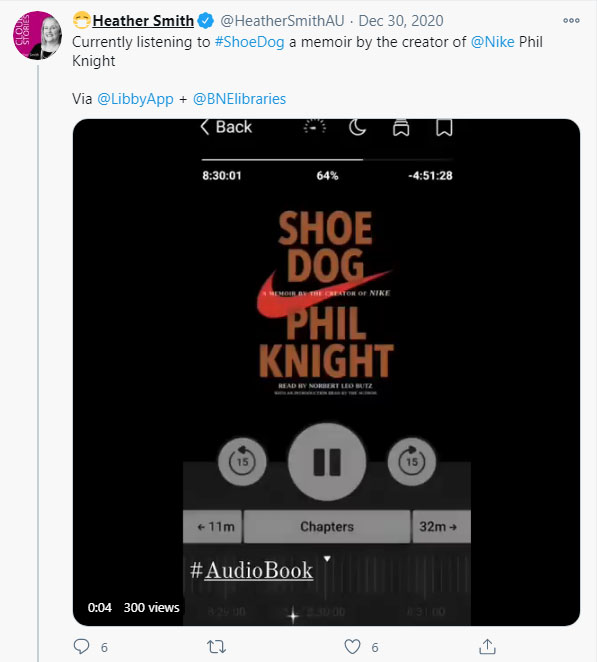Retweet using the retweet arrows icon
The height and width of the screenshot is (662, 597).
tap(216, 646)
